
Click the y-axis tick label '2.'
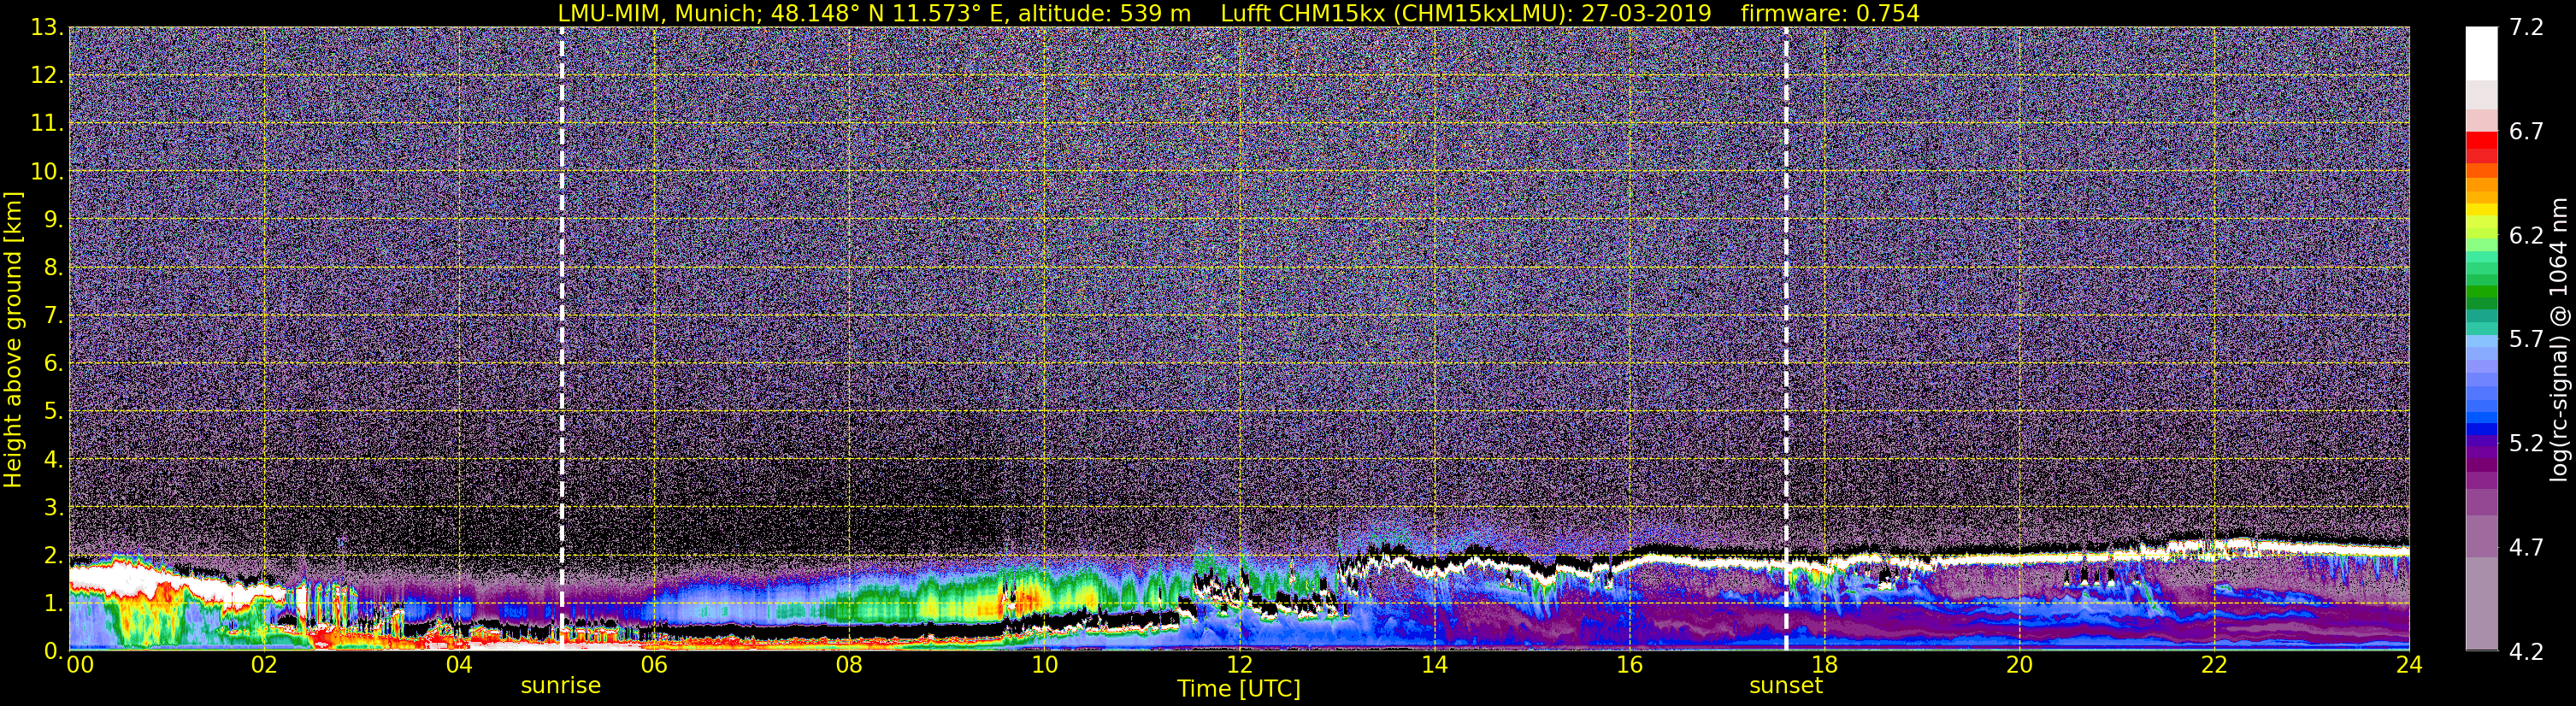click(x=53, y=556)
